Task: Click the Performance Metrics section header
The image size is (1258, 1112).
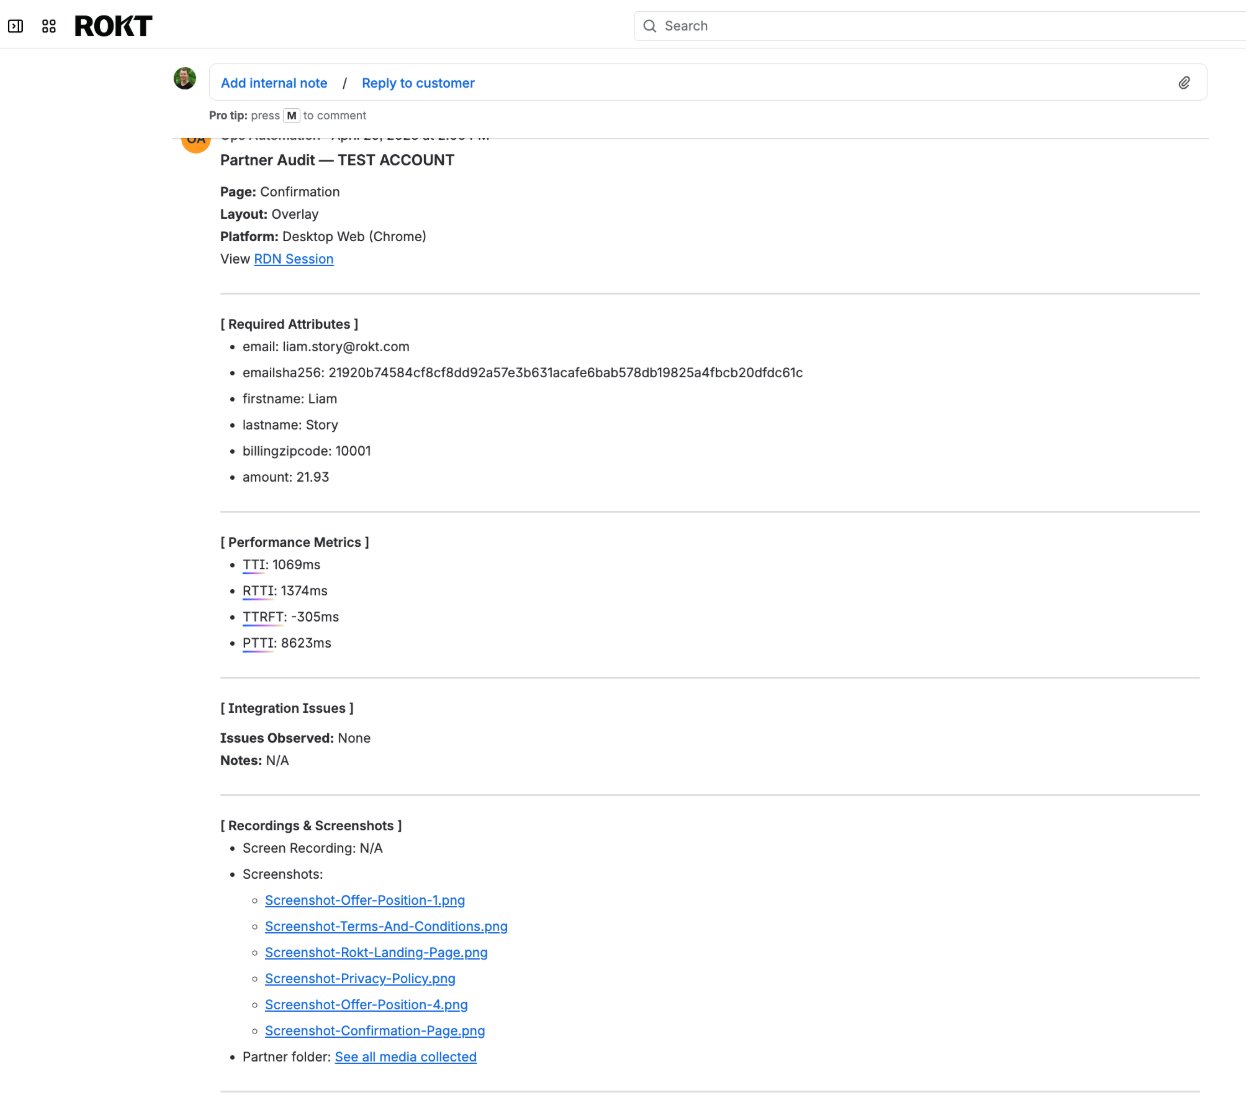Action: (x=295, y=542)
